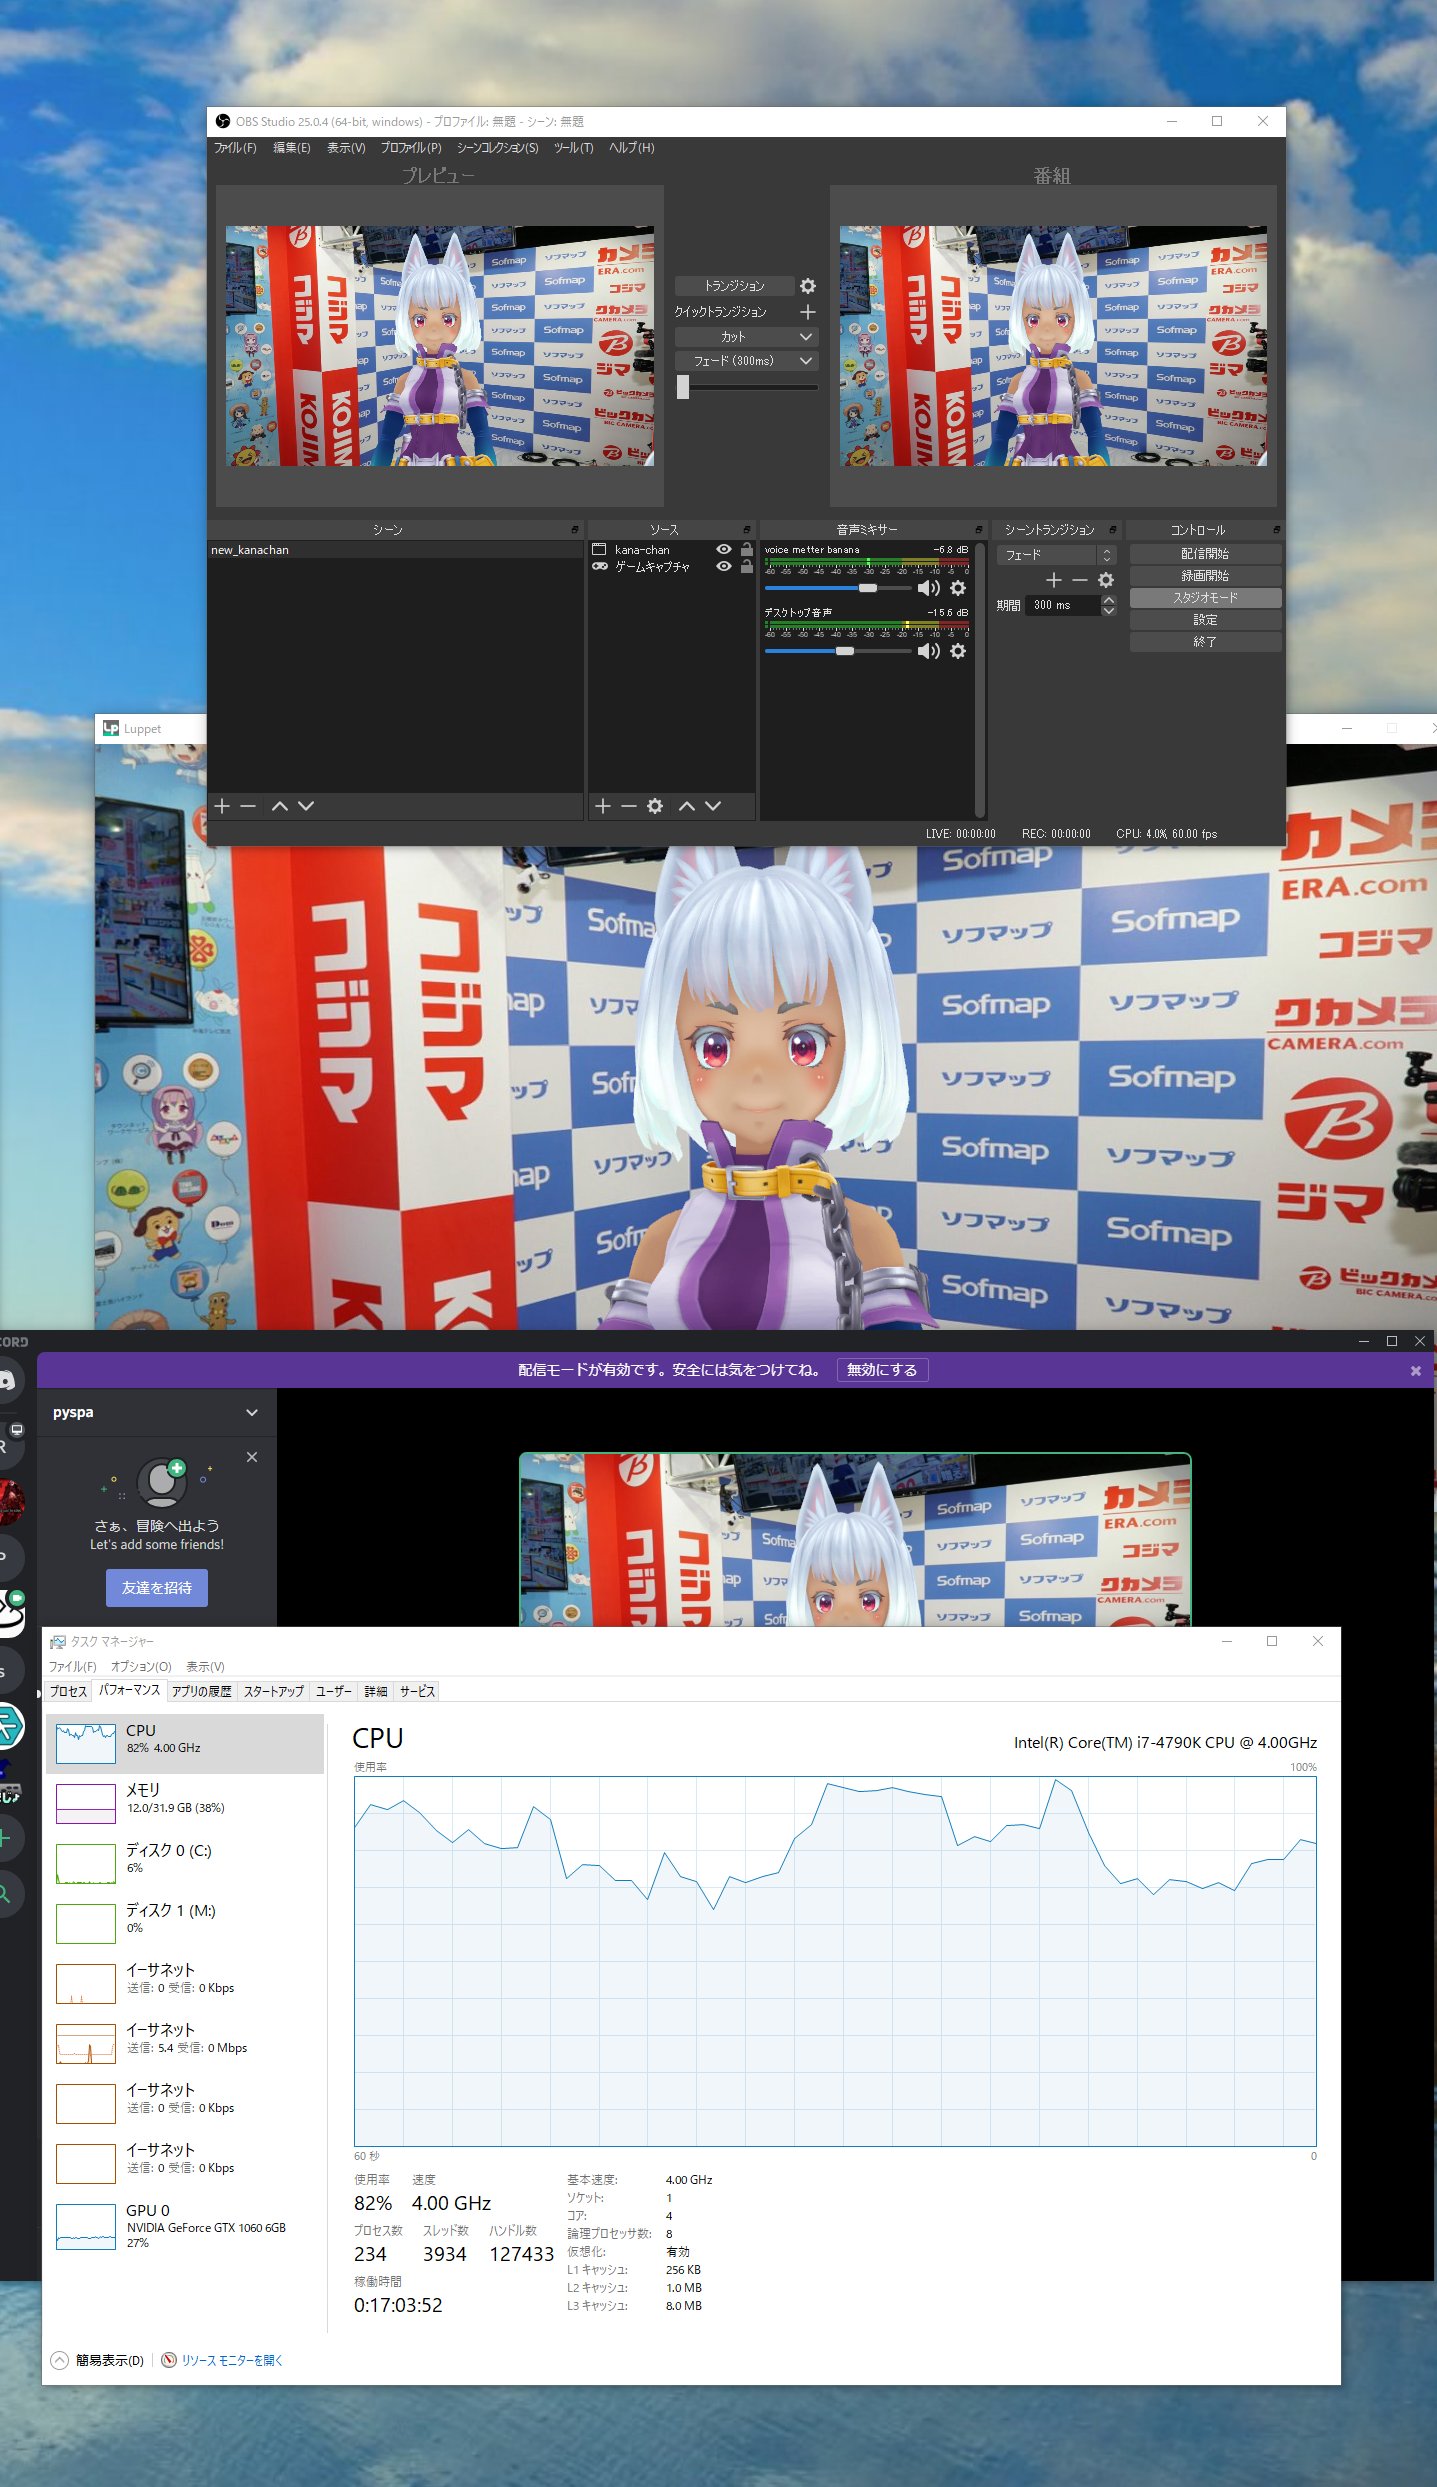Switch to the プロセス tab in Task Manager
The width and height of the screenshot is (1437, 2487).
(68, 1691)
